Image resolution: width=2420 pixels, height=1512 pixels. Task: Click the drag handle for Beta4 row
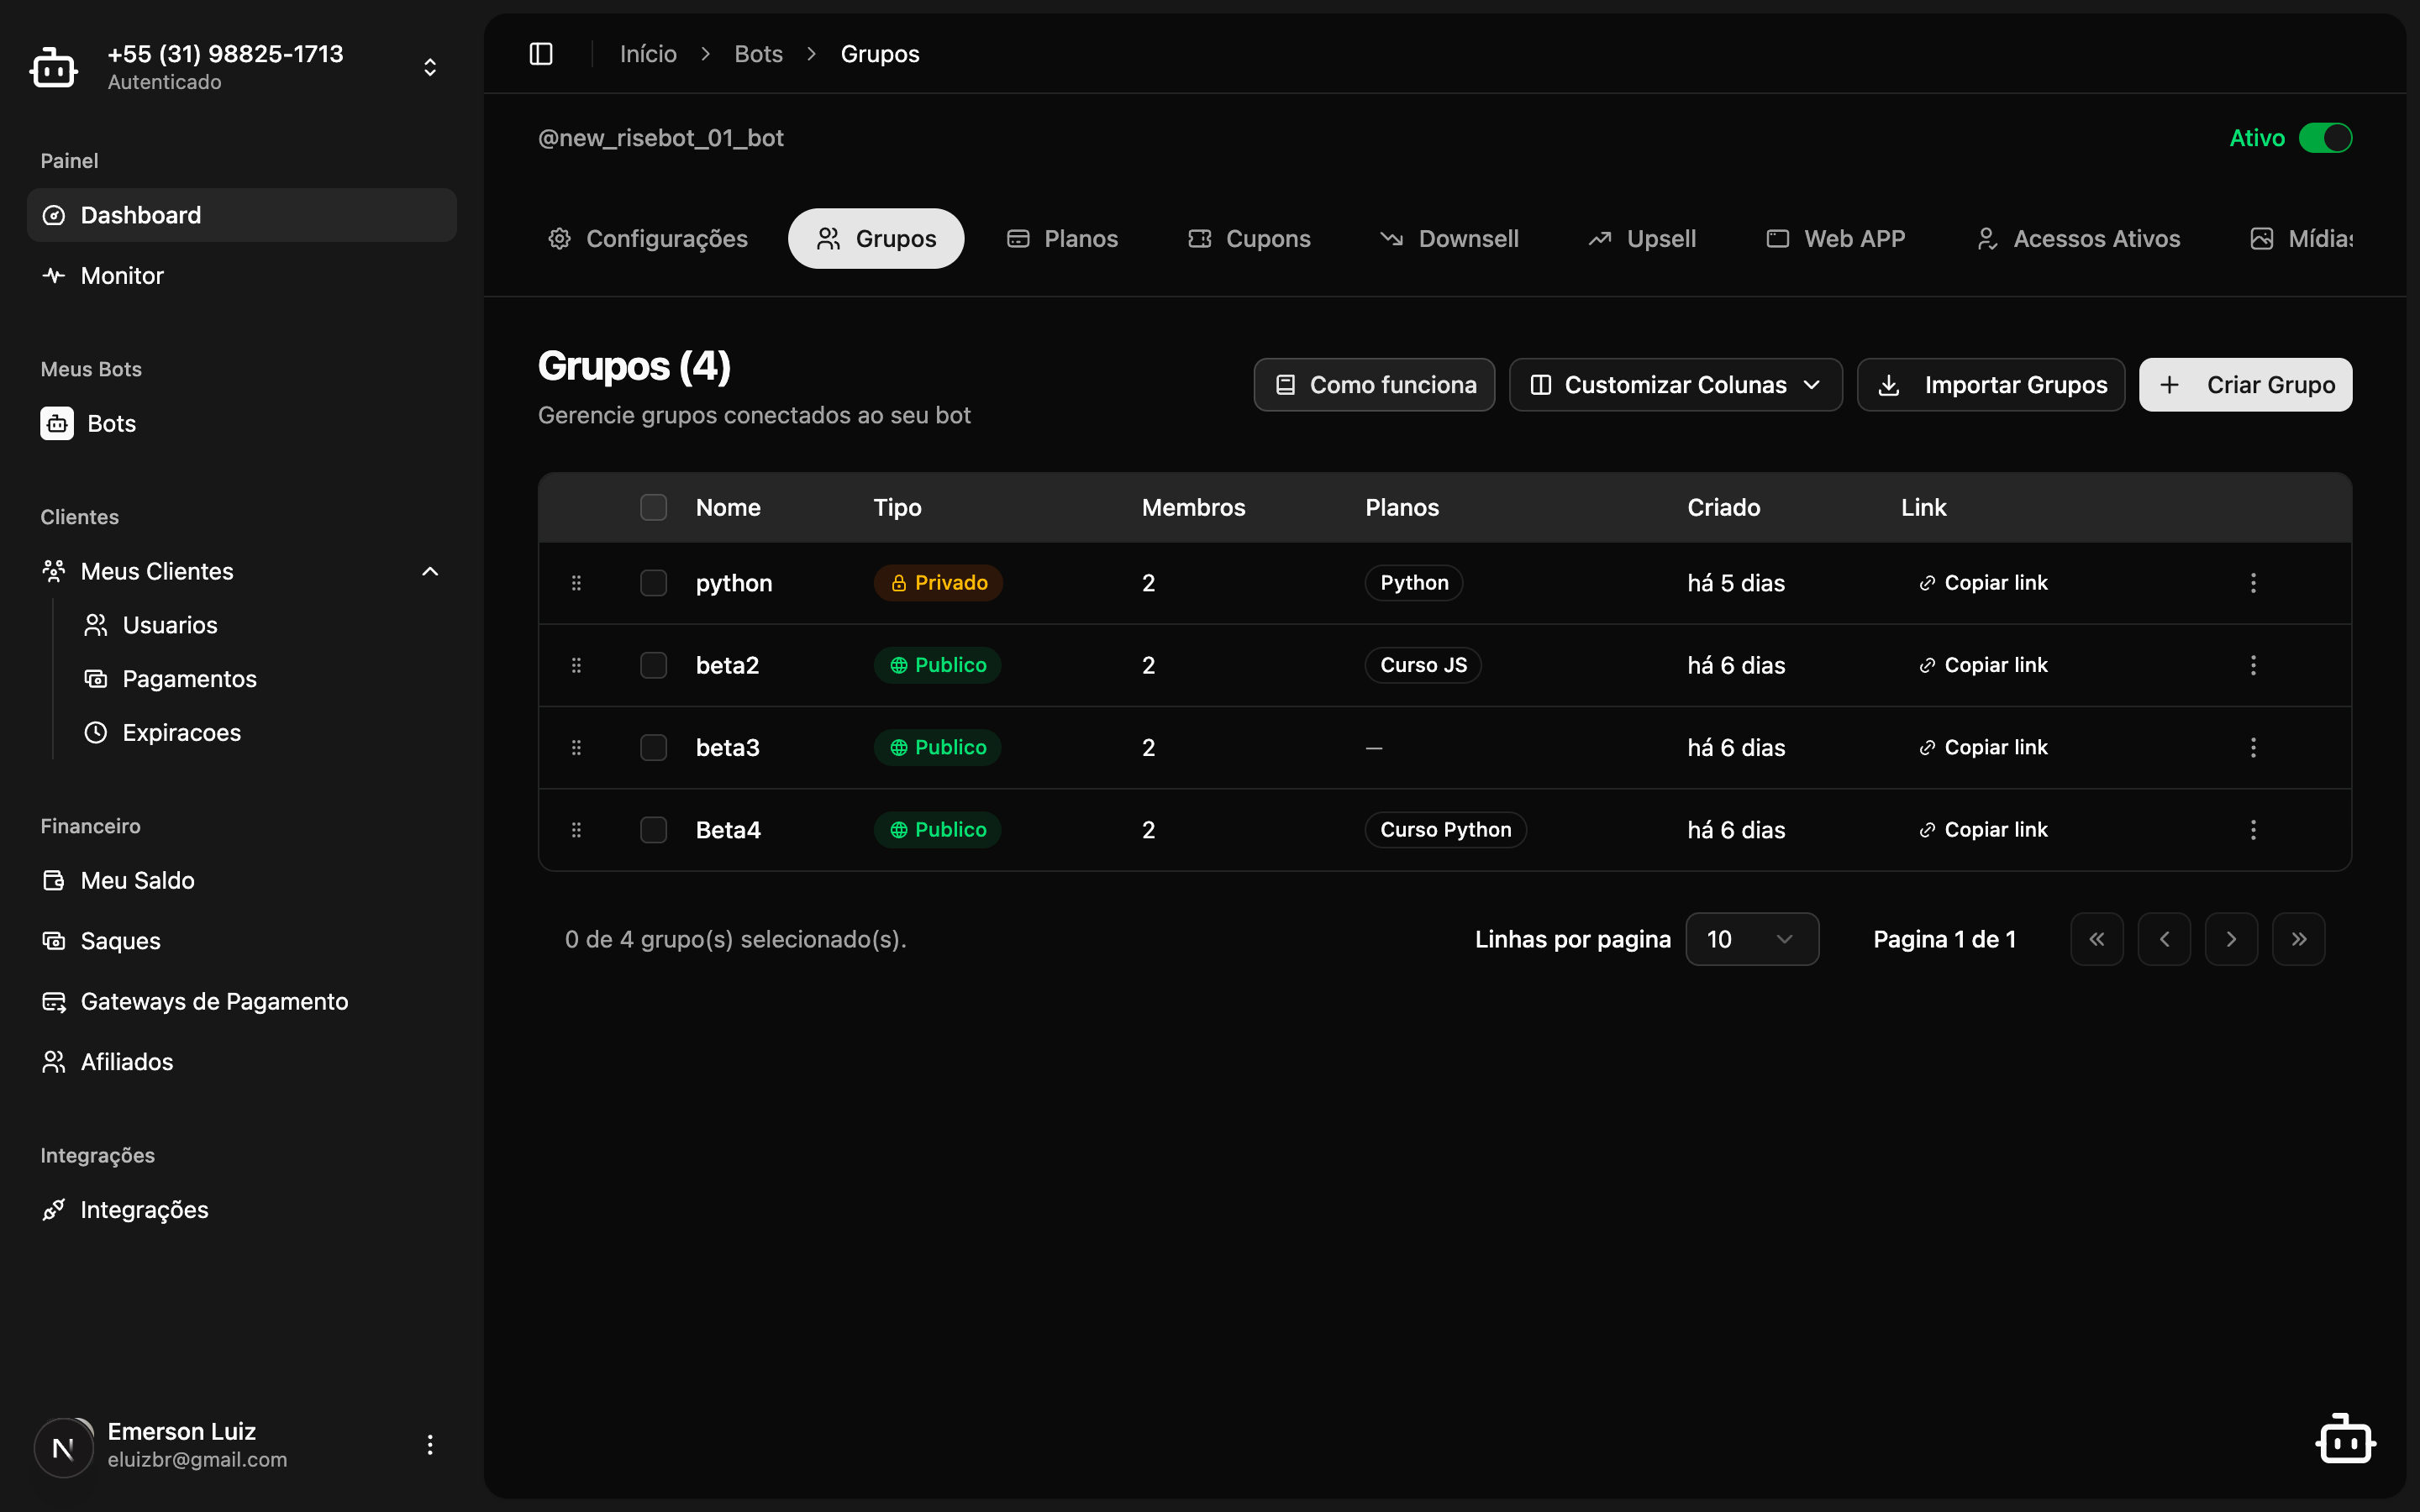[x=576, y=830]
